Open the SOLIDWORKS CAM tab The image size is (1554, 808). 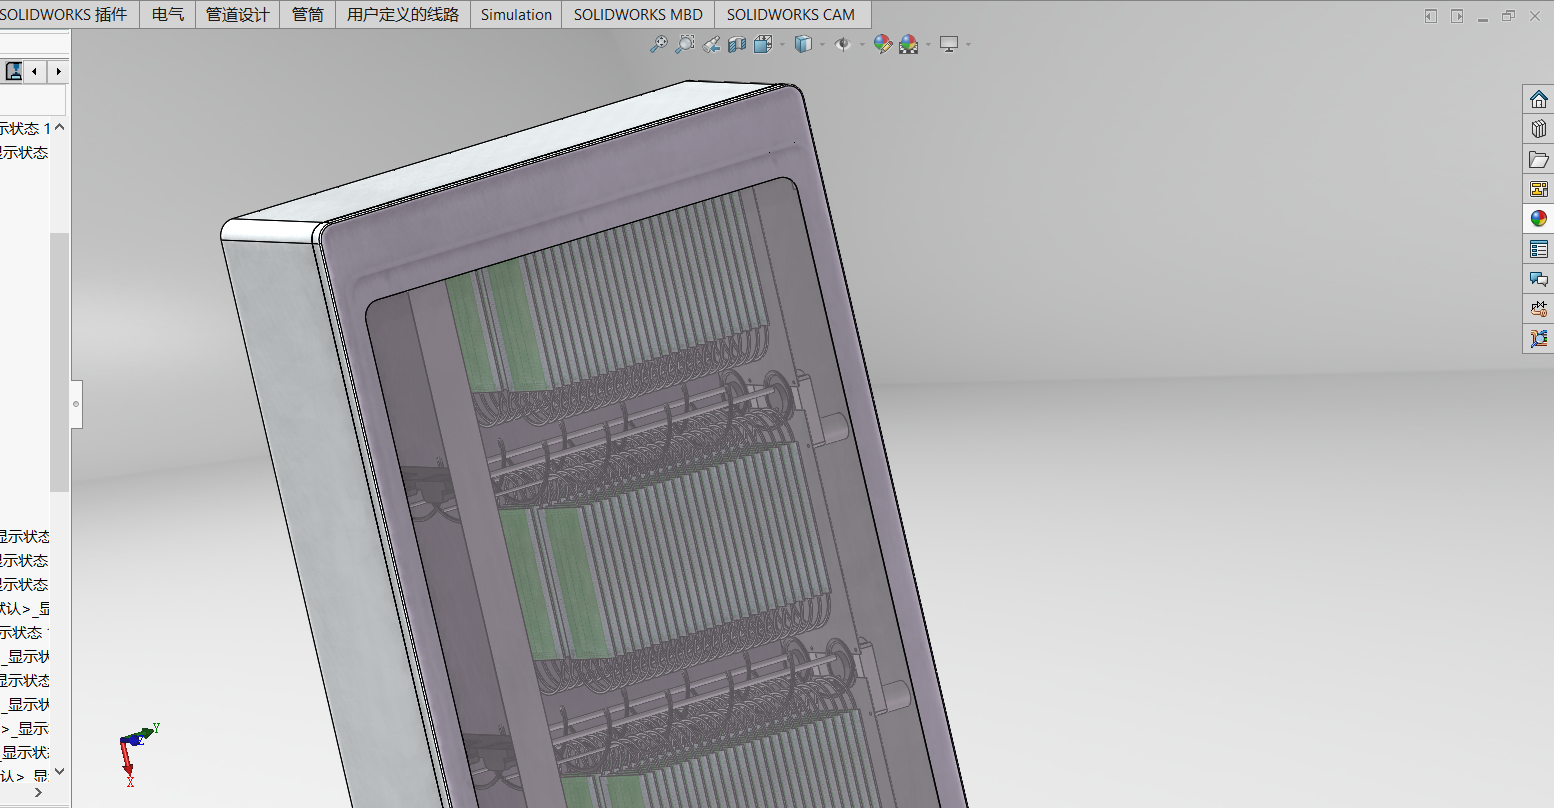(791, 14)
